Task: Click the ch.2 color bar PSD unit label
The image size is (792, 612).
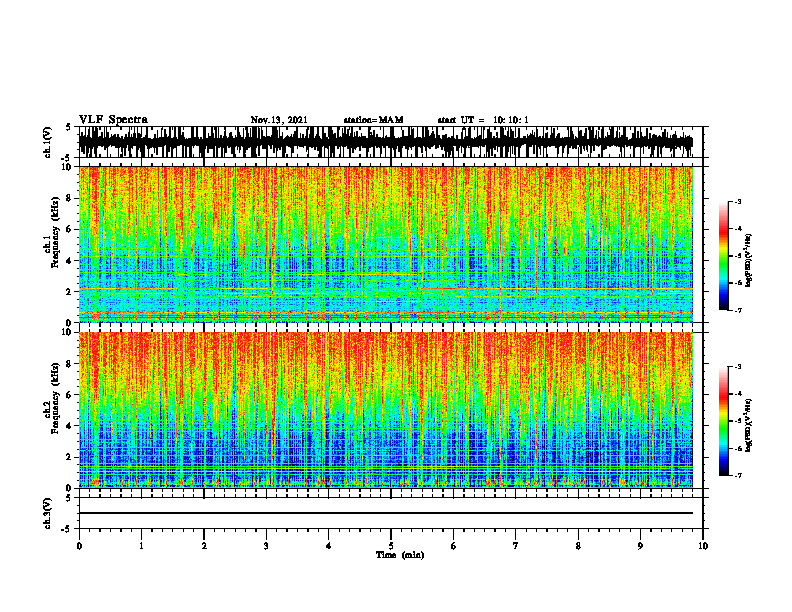Action: (x=748, y=425)
